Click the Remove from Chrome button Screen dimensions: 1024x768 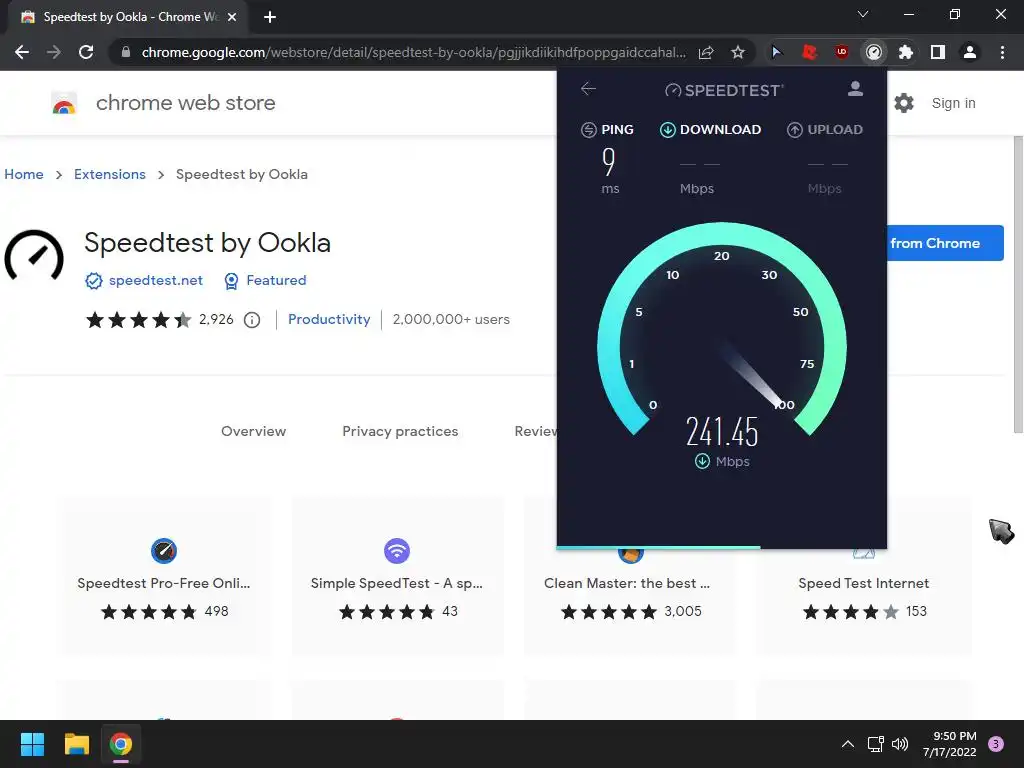click(945, 243)
